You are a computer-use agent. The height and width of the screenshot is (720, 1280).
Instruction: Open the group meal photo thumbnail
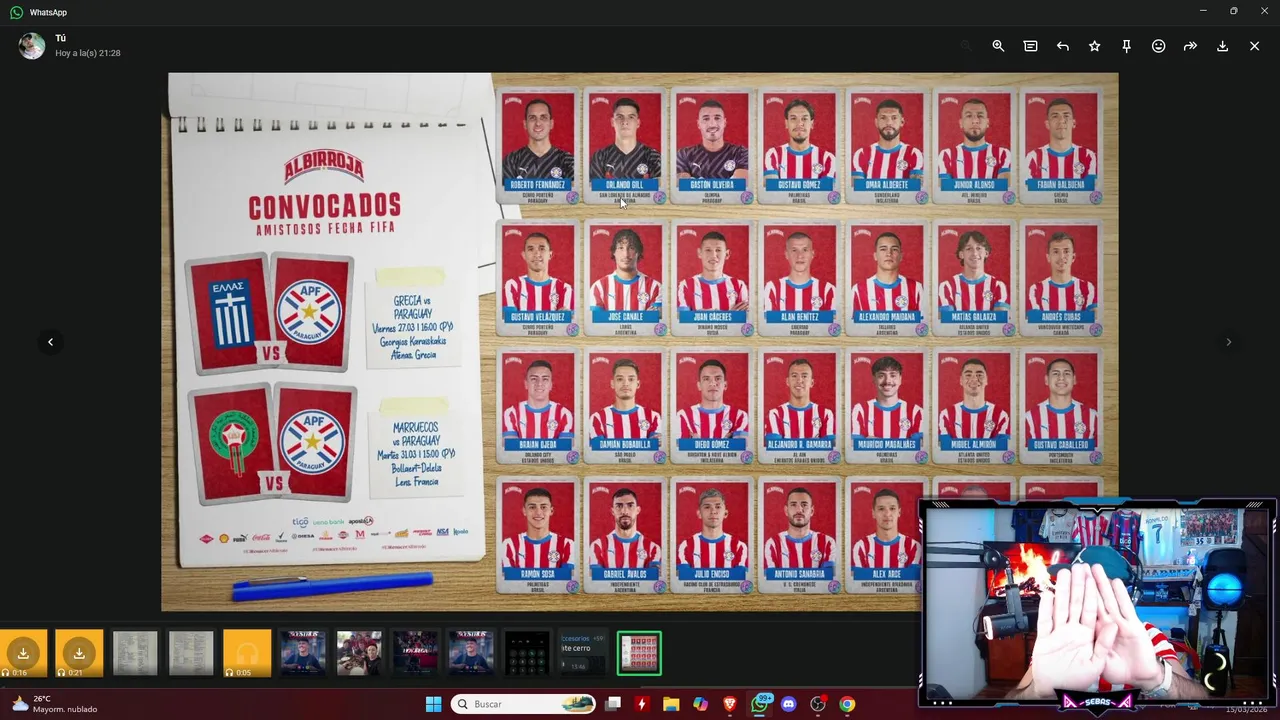(x=359, y=654)
